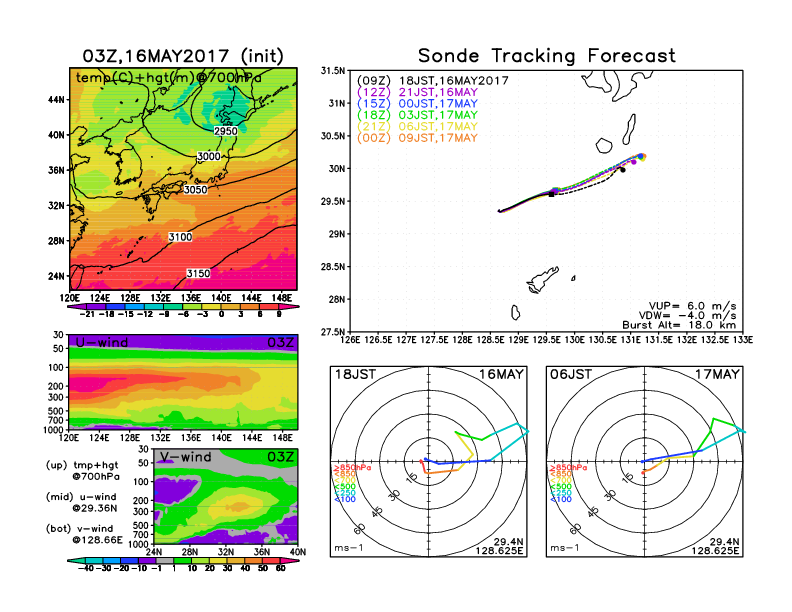
Task: Click the teal left end of wind color bar
Action: 77,560
